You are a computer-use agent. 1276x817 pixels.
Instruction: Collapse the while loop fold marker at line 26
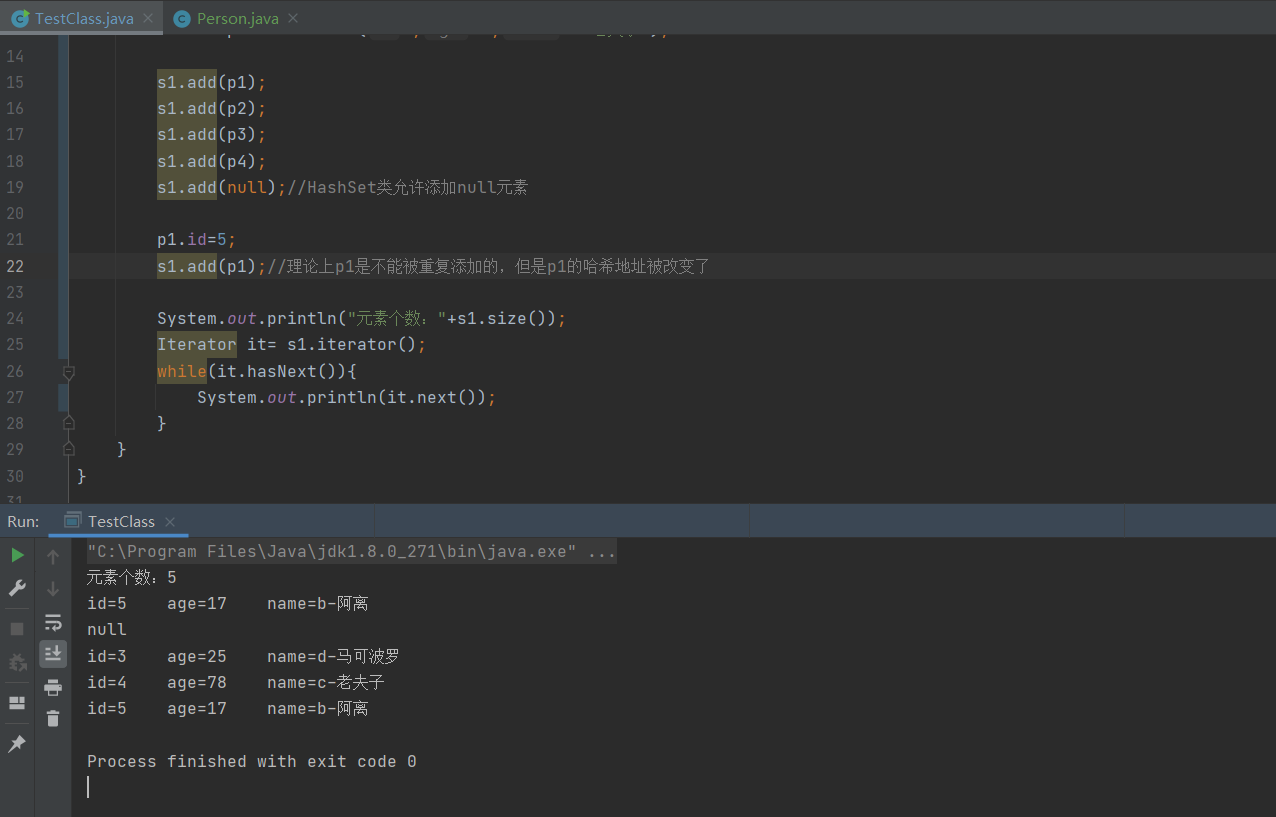click(x=69, y=371)
